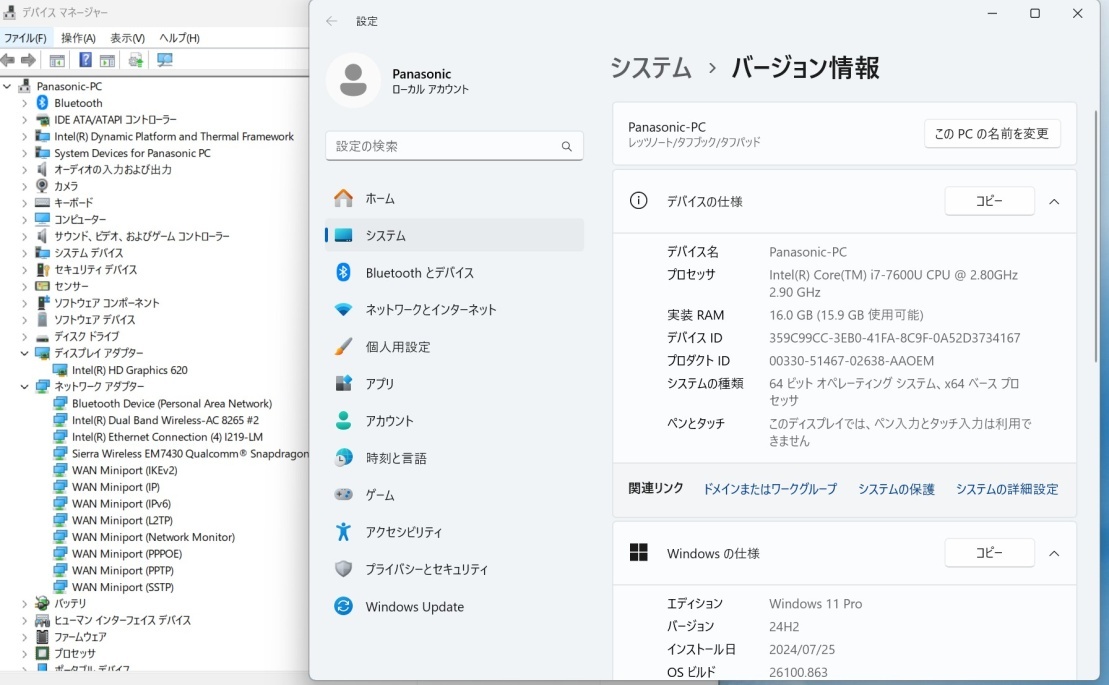The height and width of the screenshot is (685, 1109).
Task: Click the camera (カメラ) category icon
Action: pyautogui.click(x=42, y=186)
